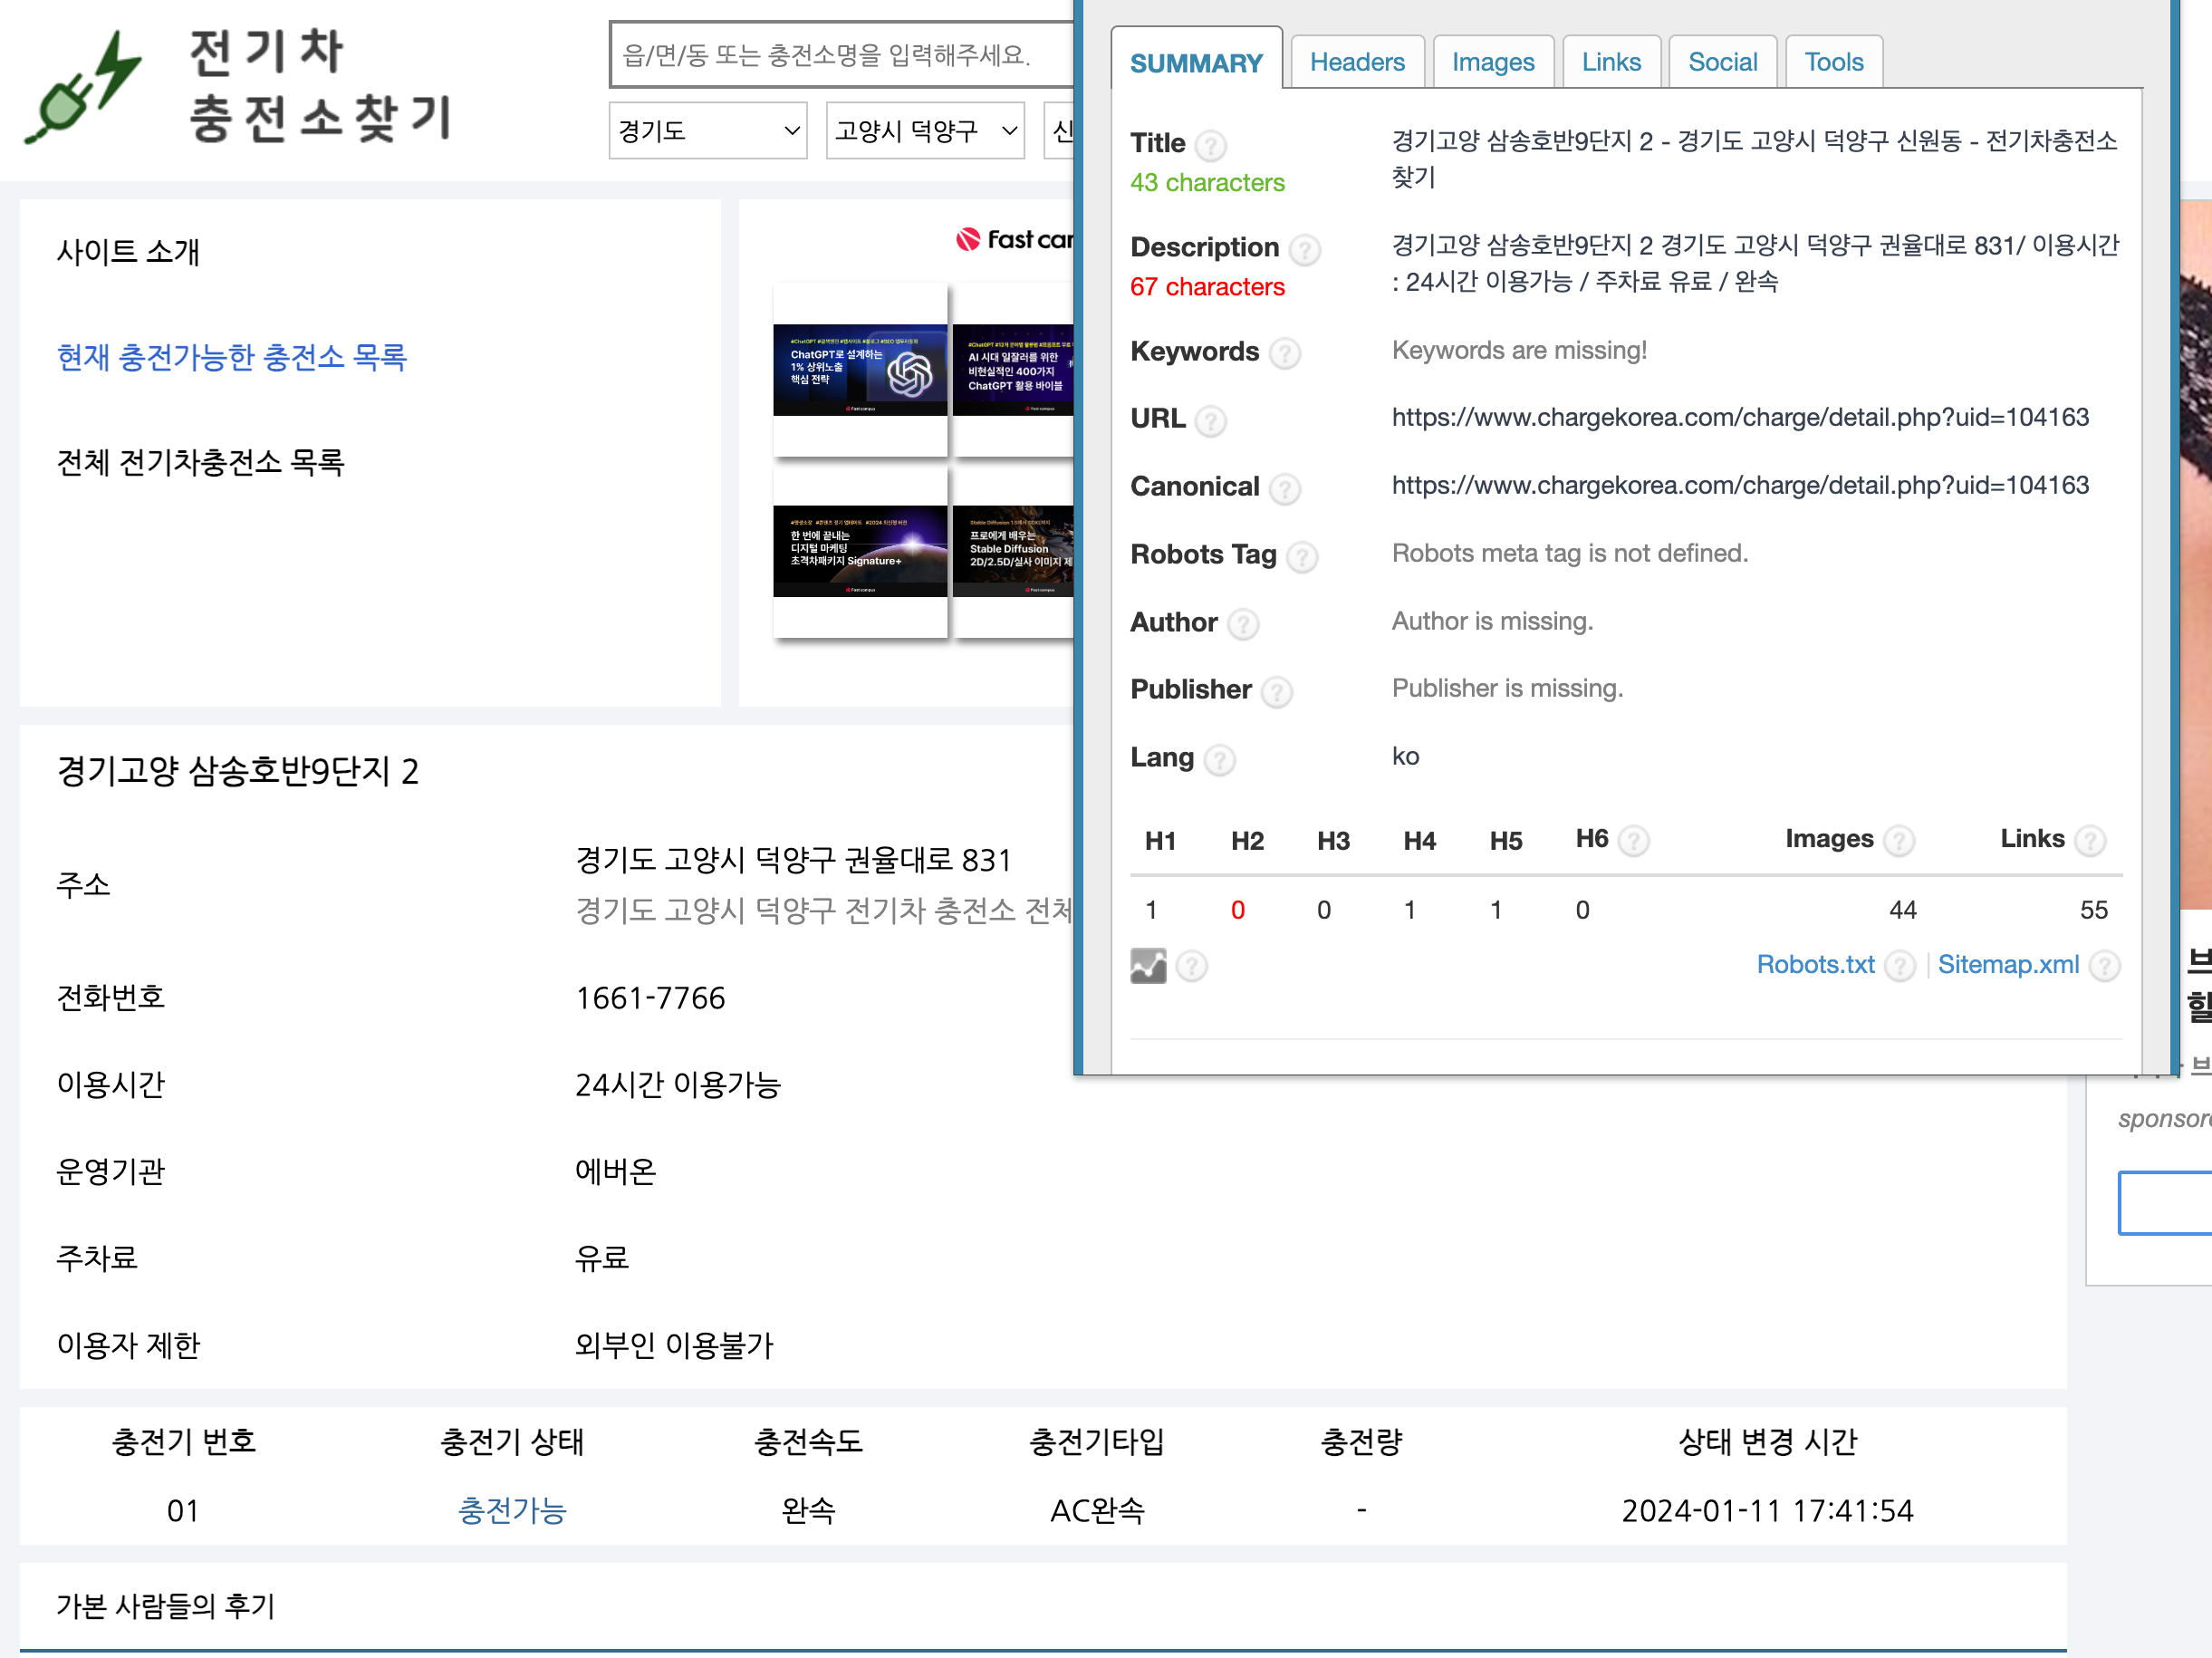Open 전체 전기차충전소 목록 link

coord(201,462)
